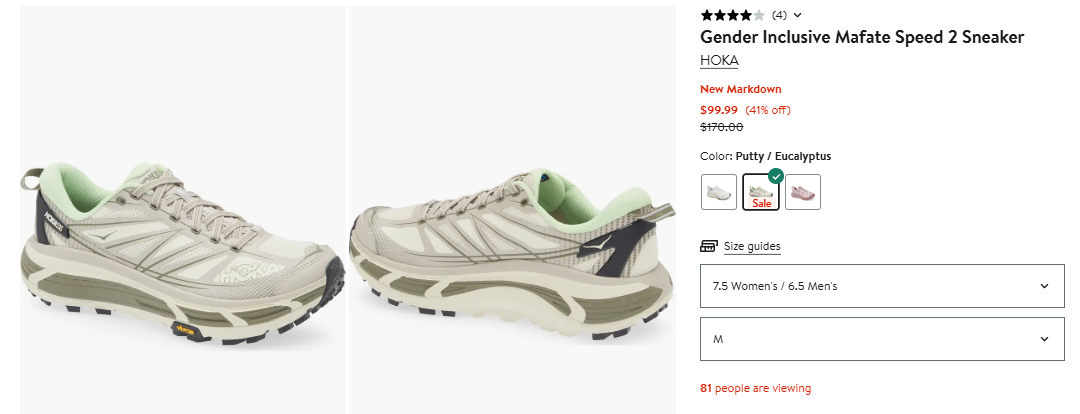Image resolution: width=1080 pixels, height=414 pixels.
Task: Open the M width dropdown
Action: (x=882, y=339)
